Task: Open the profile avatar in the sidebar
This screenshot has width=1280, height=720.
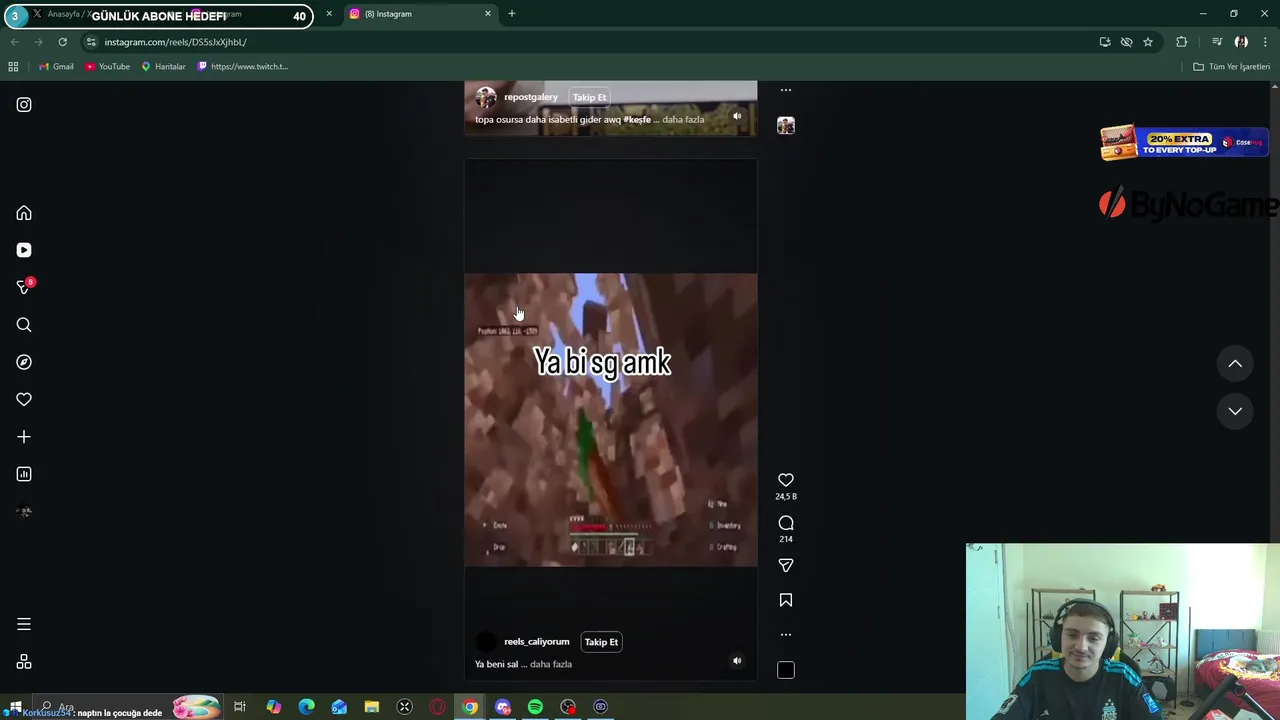Action: (24, 512)
